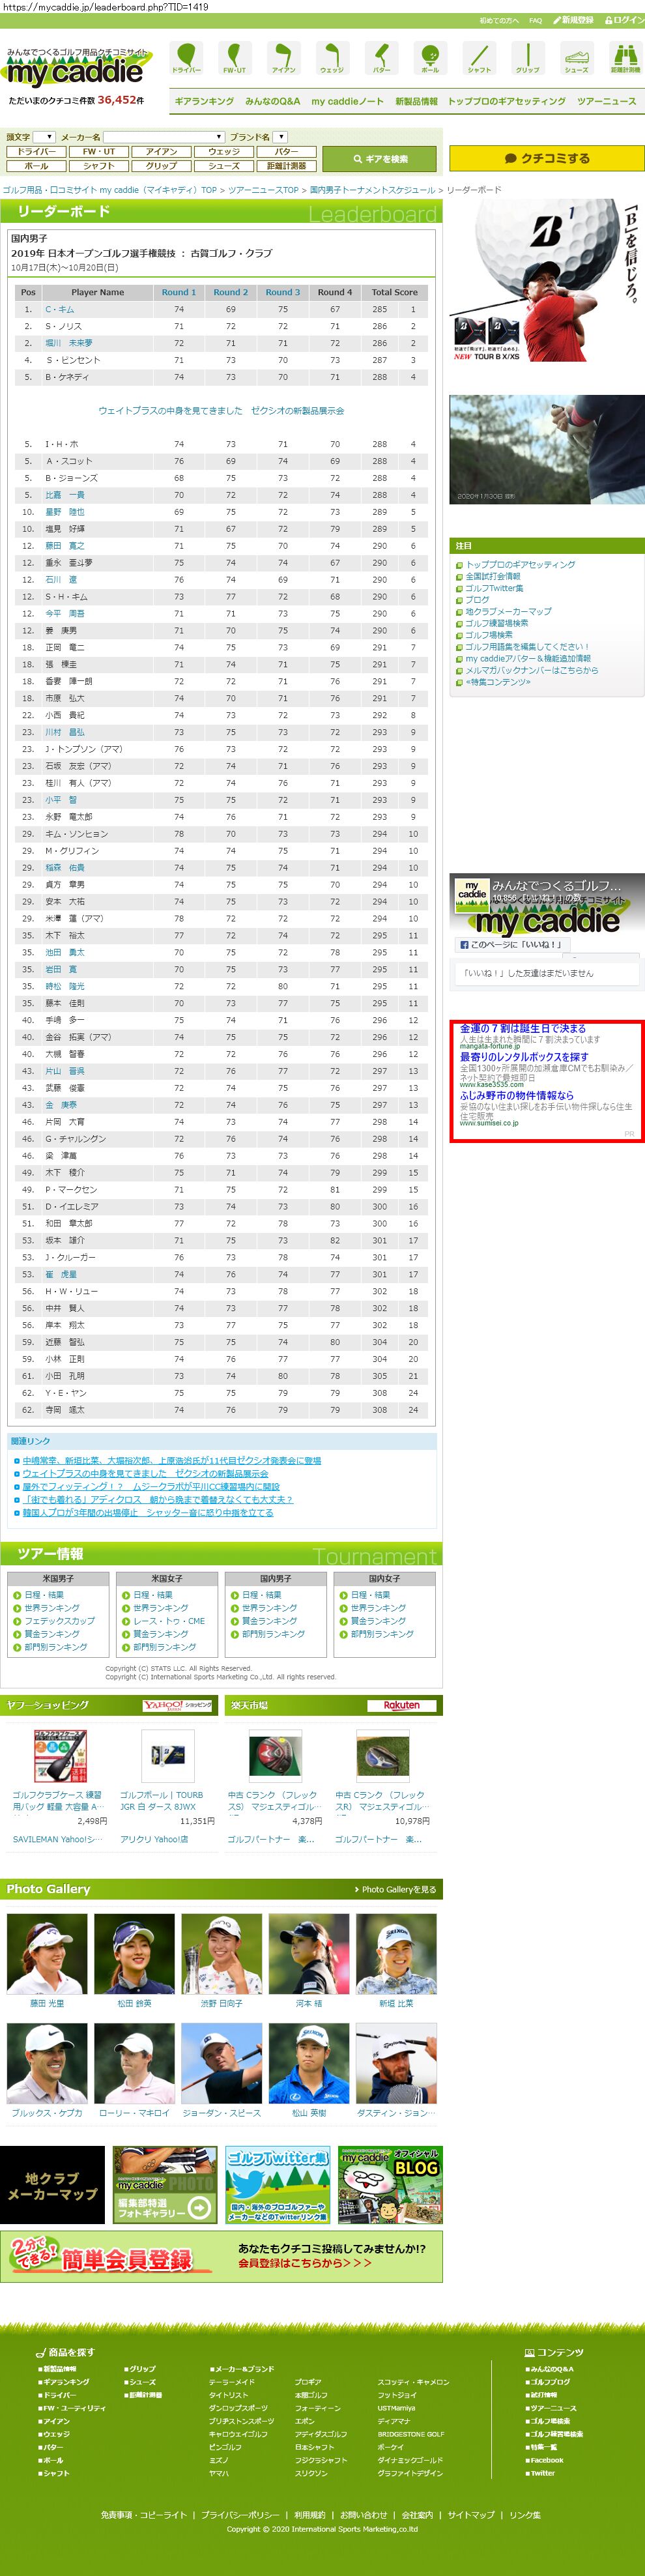The height and width of the screenshot is (2576, 645).
Task: Click the Putter (パター) icon
Action: [381, 57]
